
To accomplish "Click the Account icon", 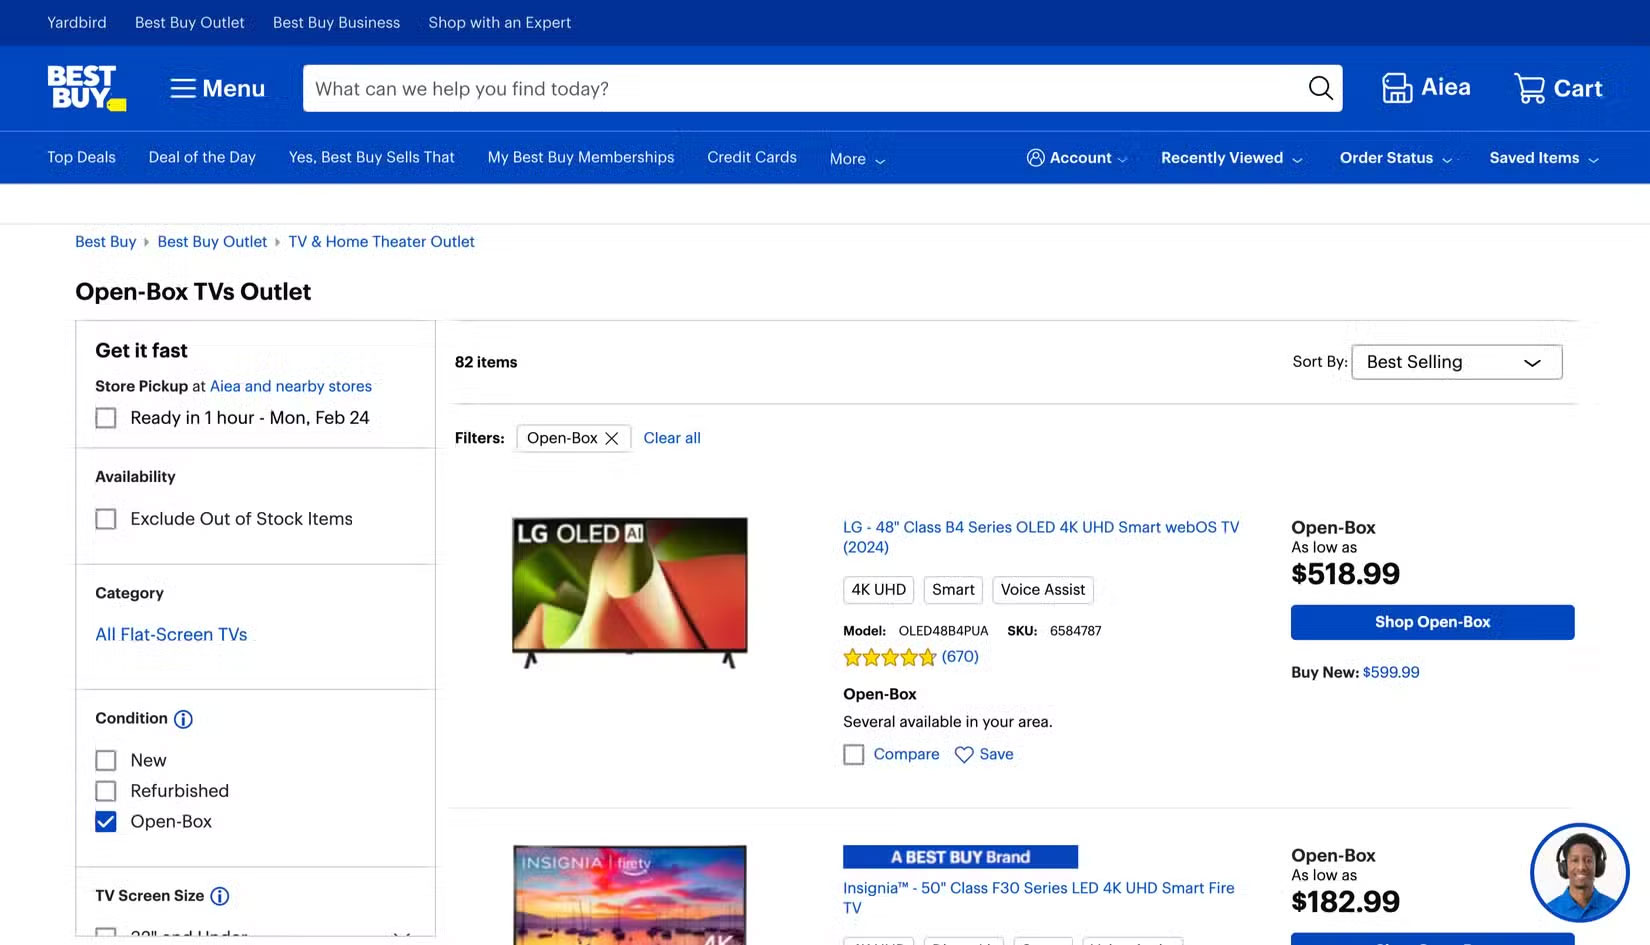I will click(x=1035, y=157).
